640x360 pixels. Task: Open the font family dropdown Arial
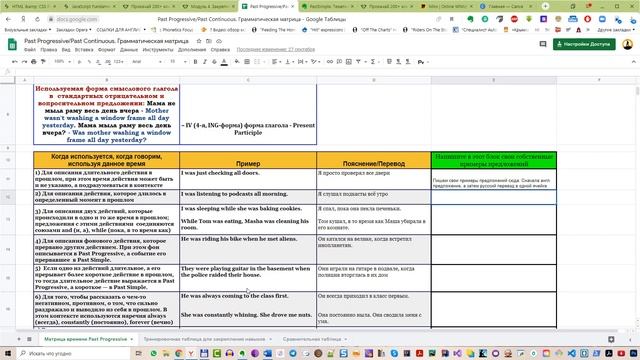pyautogui.click(x=147, y=62)
